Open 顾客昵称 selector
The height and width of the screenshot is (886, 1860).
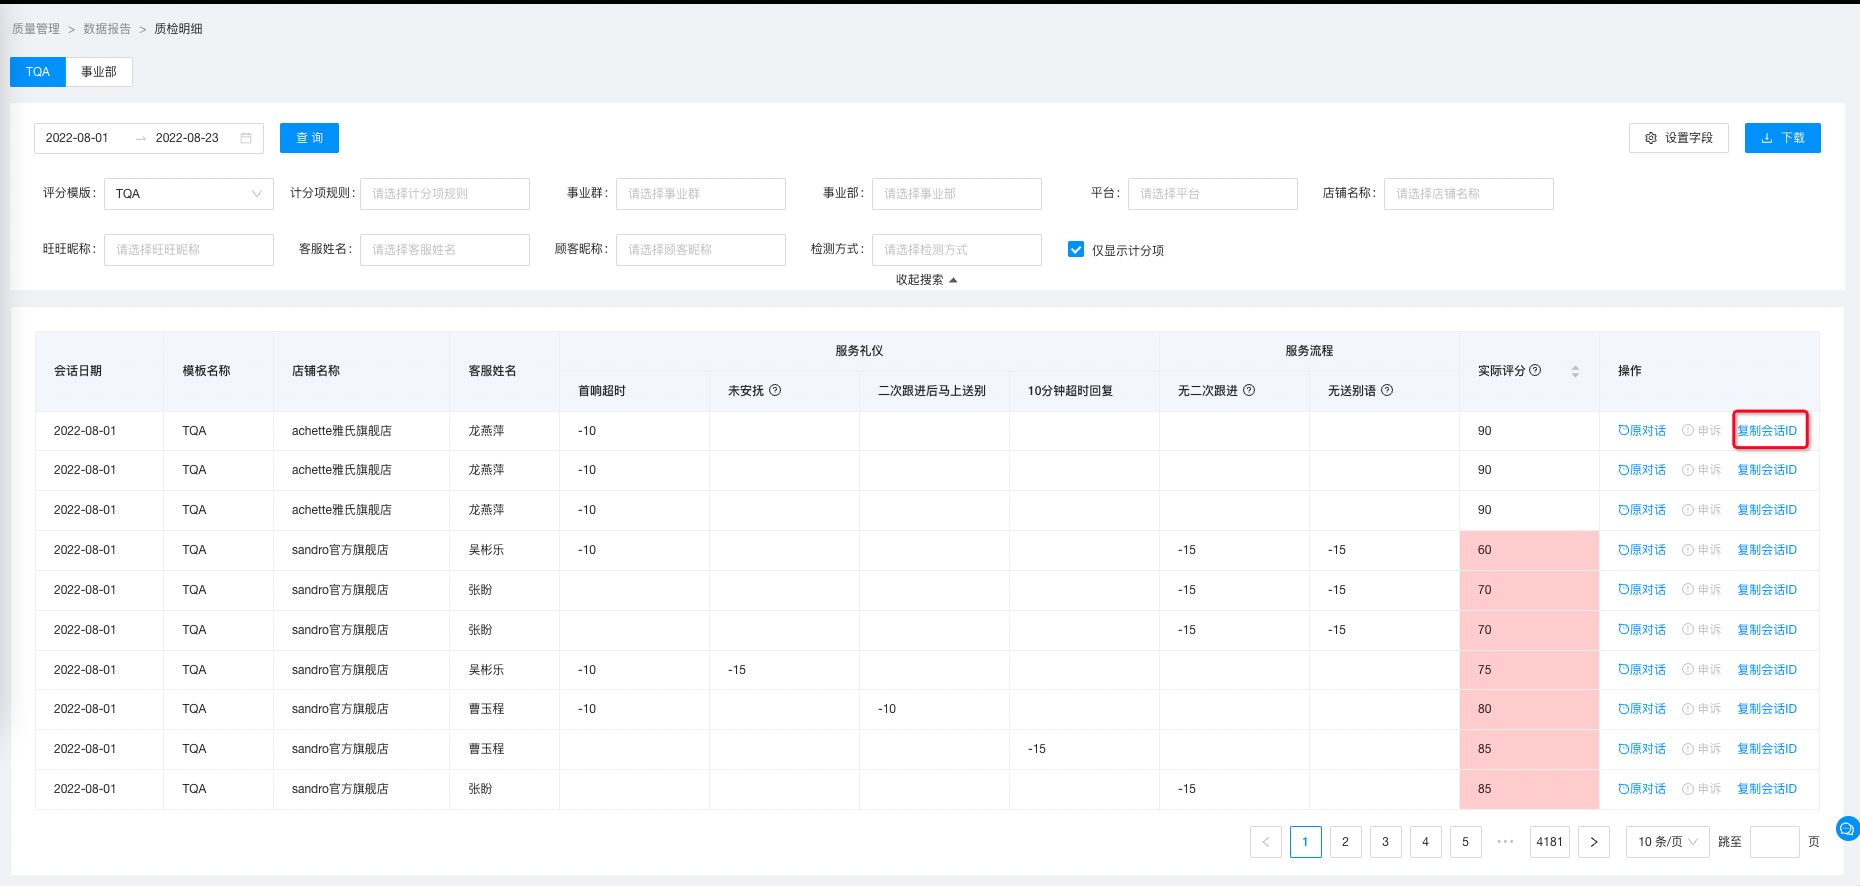tap(701, 250)
